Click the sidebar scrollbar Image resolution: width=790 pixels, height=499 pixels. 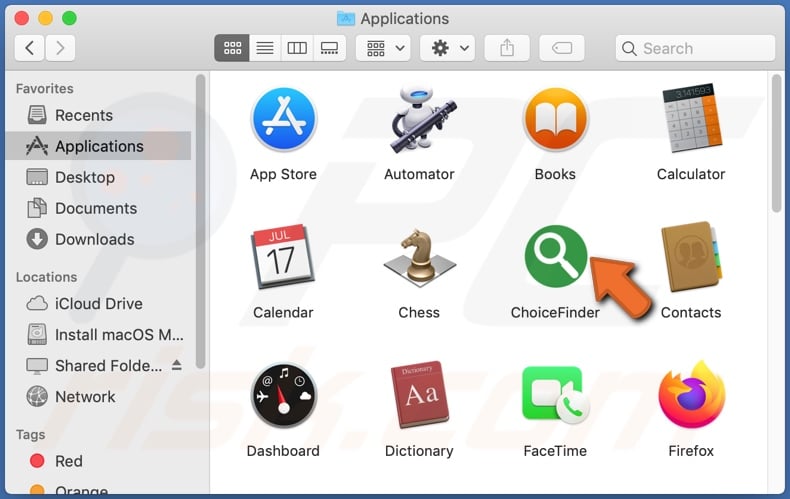(x=201, y=222)
